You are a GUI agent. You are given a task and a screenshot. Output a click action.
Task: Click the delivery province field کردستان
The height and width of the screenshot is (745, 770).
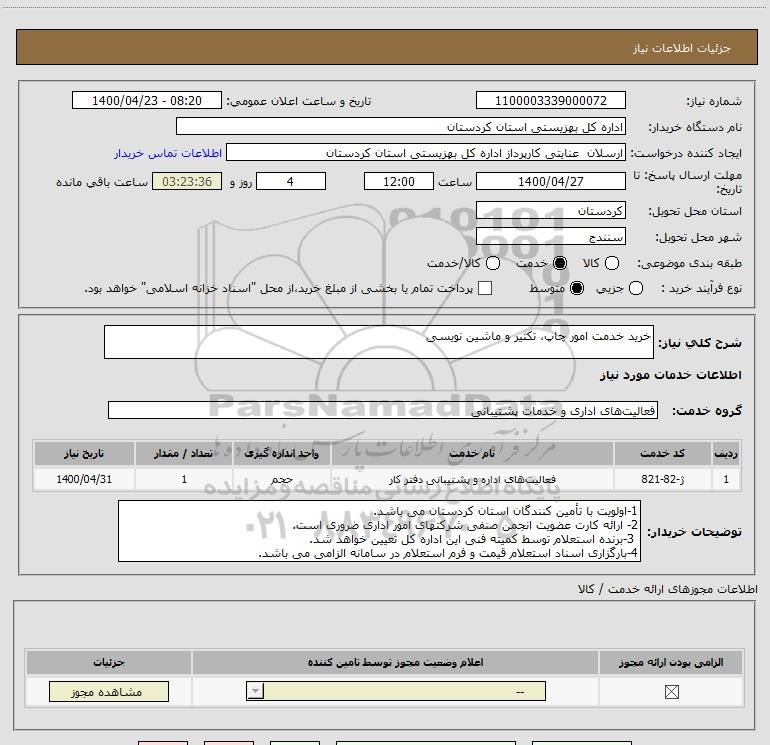coord(550,211)
